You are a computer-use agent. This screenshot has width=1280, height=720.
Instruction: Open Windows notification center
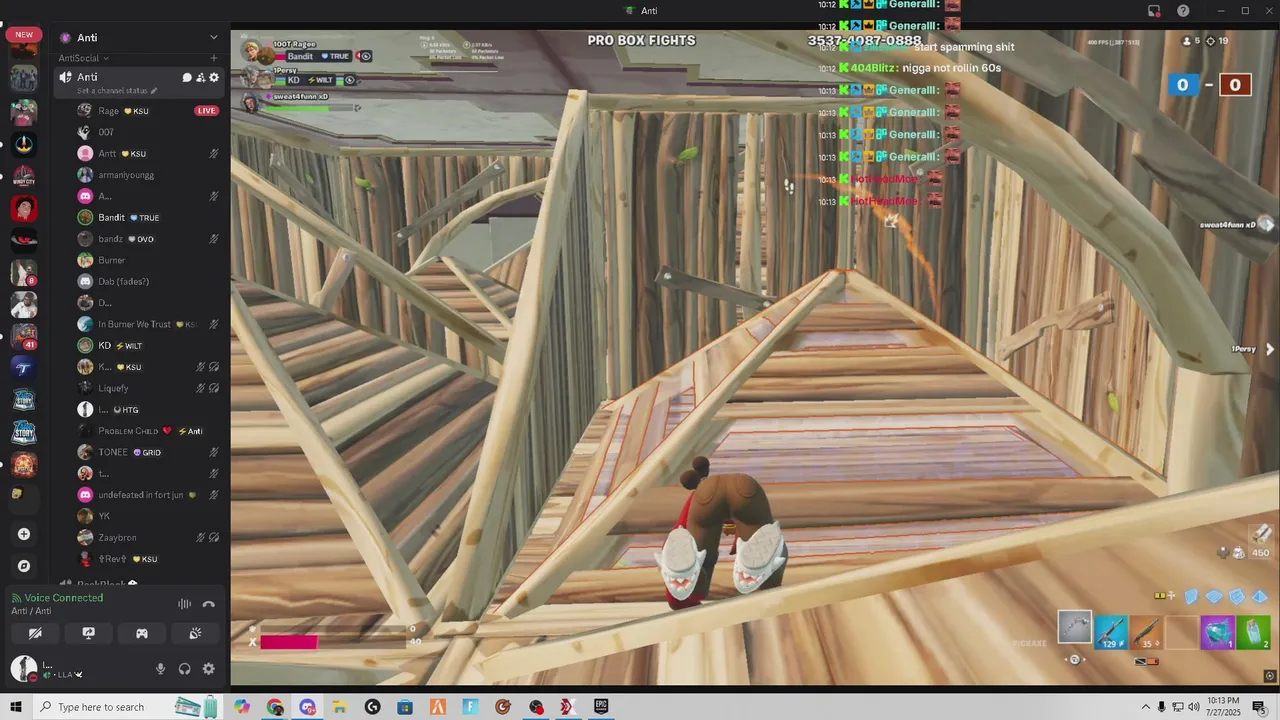[1259, 707]
